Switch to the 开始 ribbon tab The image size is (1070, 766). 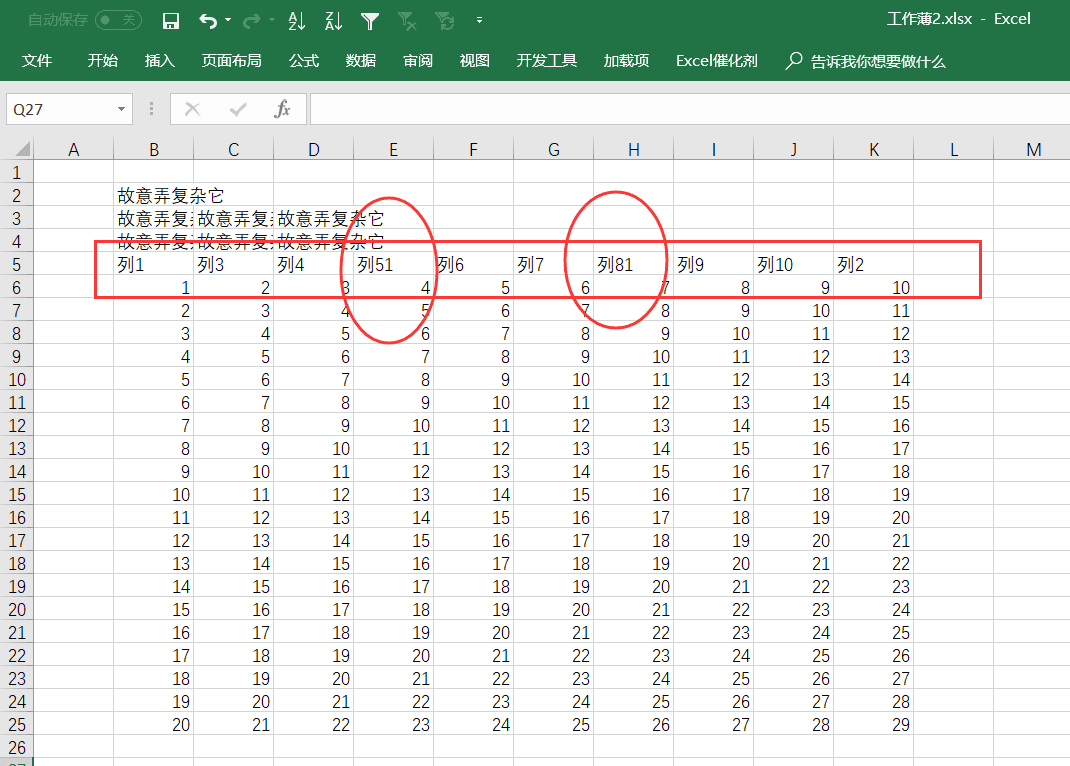coord(103,61)
